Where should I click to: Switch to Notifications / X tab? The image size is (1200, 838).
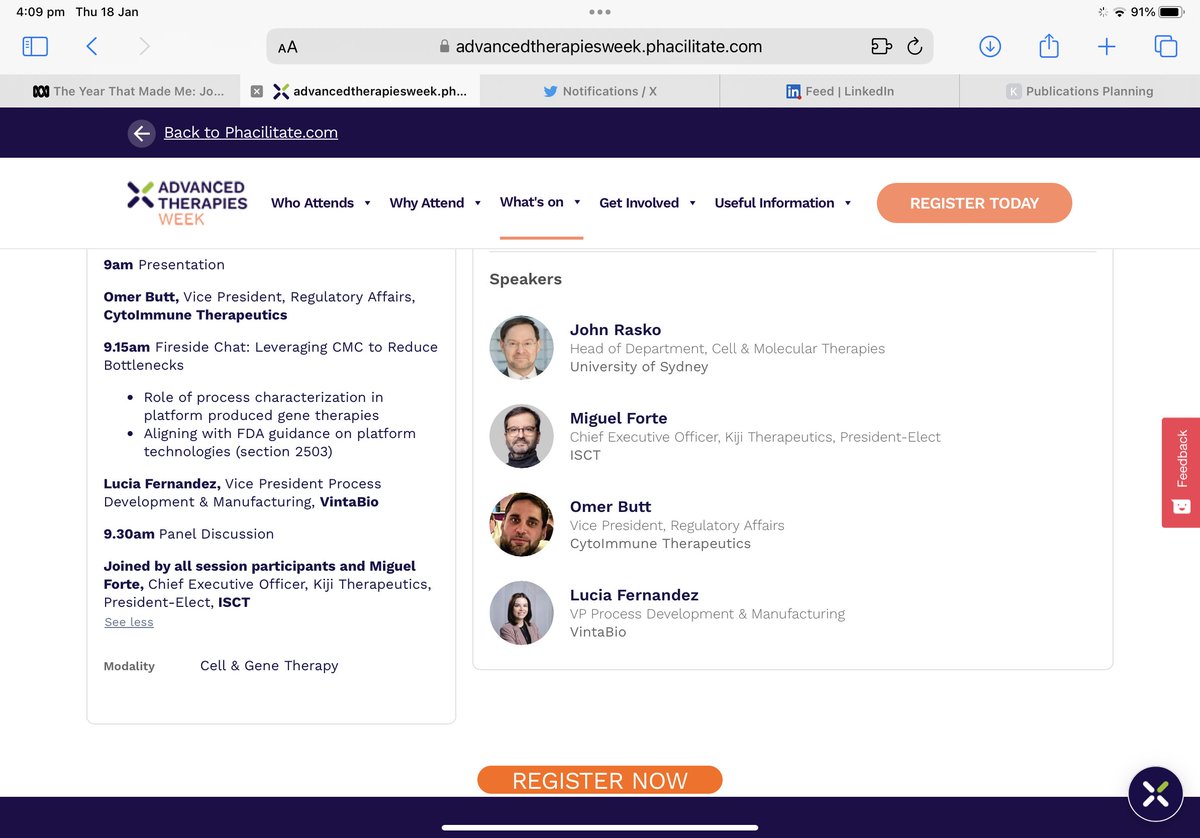600,91
